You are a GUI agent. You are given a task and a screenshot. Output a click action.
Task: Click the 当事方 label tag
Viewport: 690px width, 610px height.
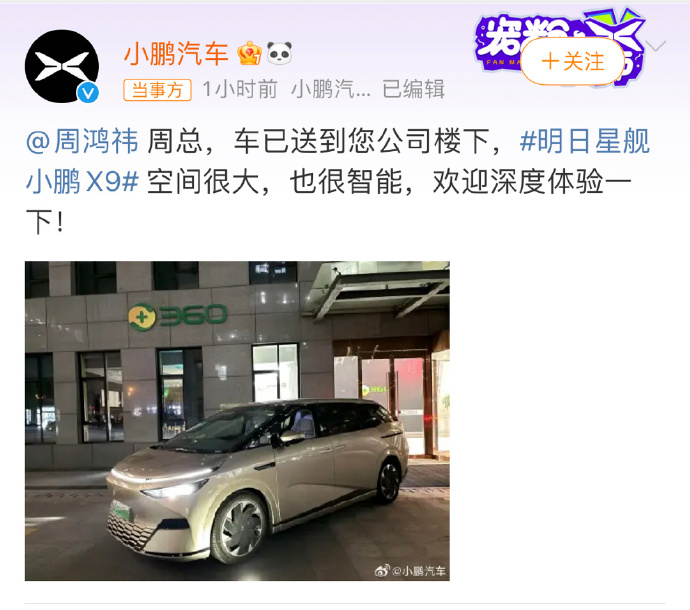coord(157,90)
